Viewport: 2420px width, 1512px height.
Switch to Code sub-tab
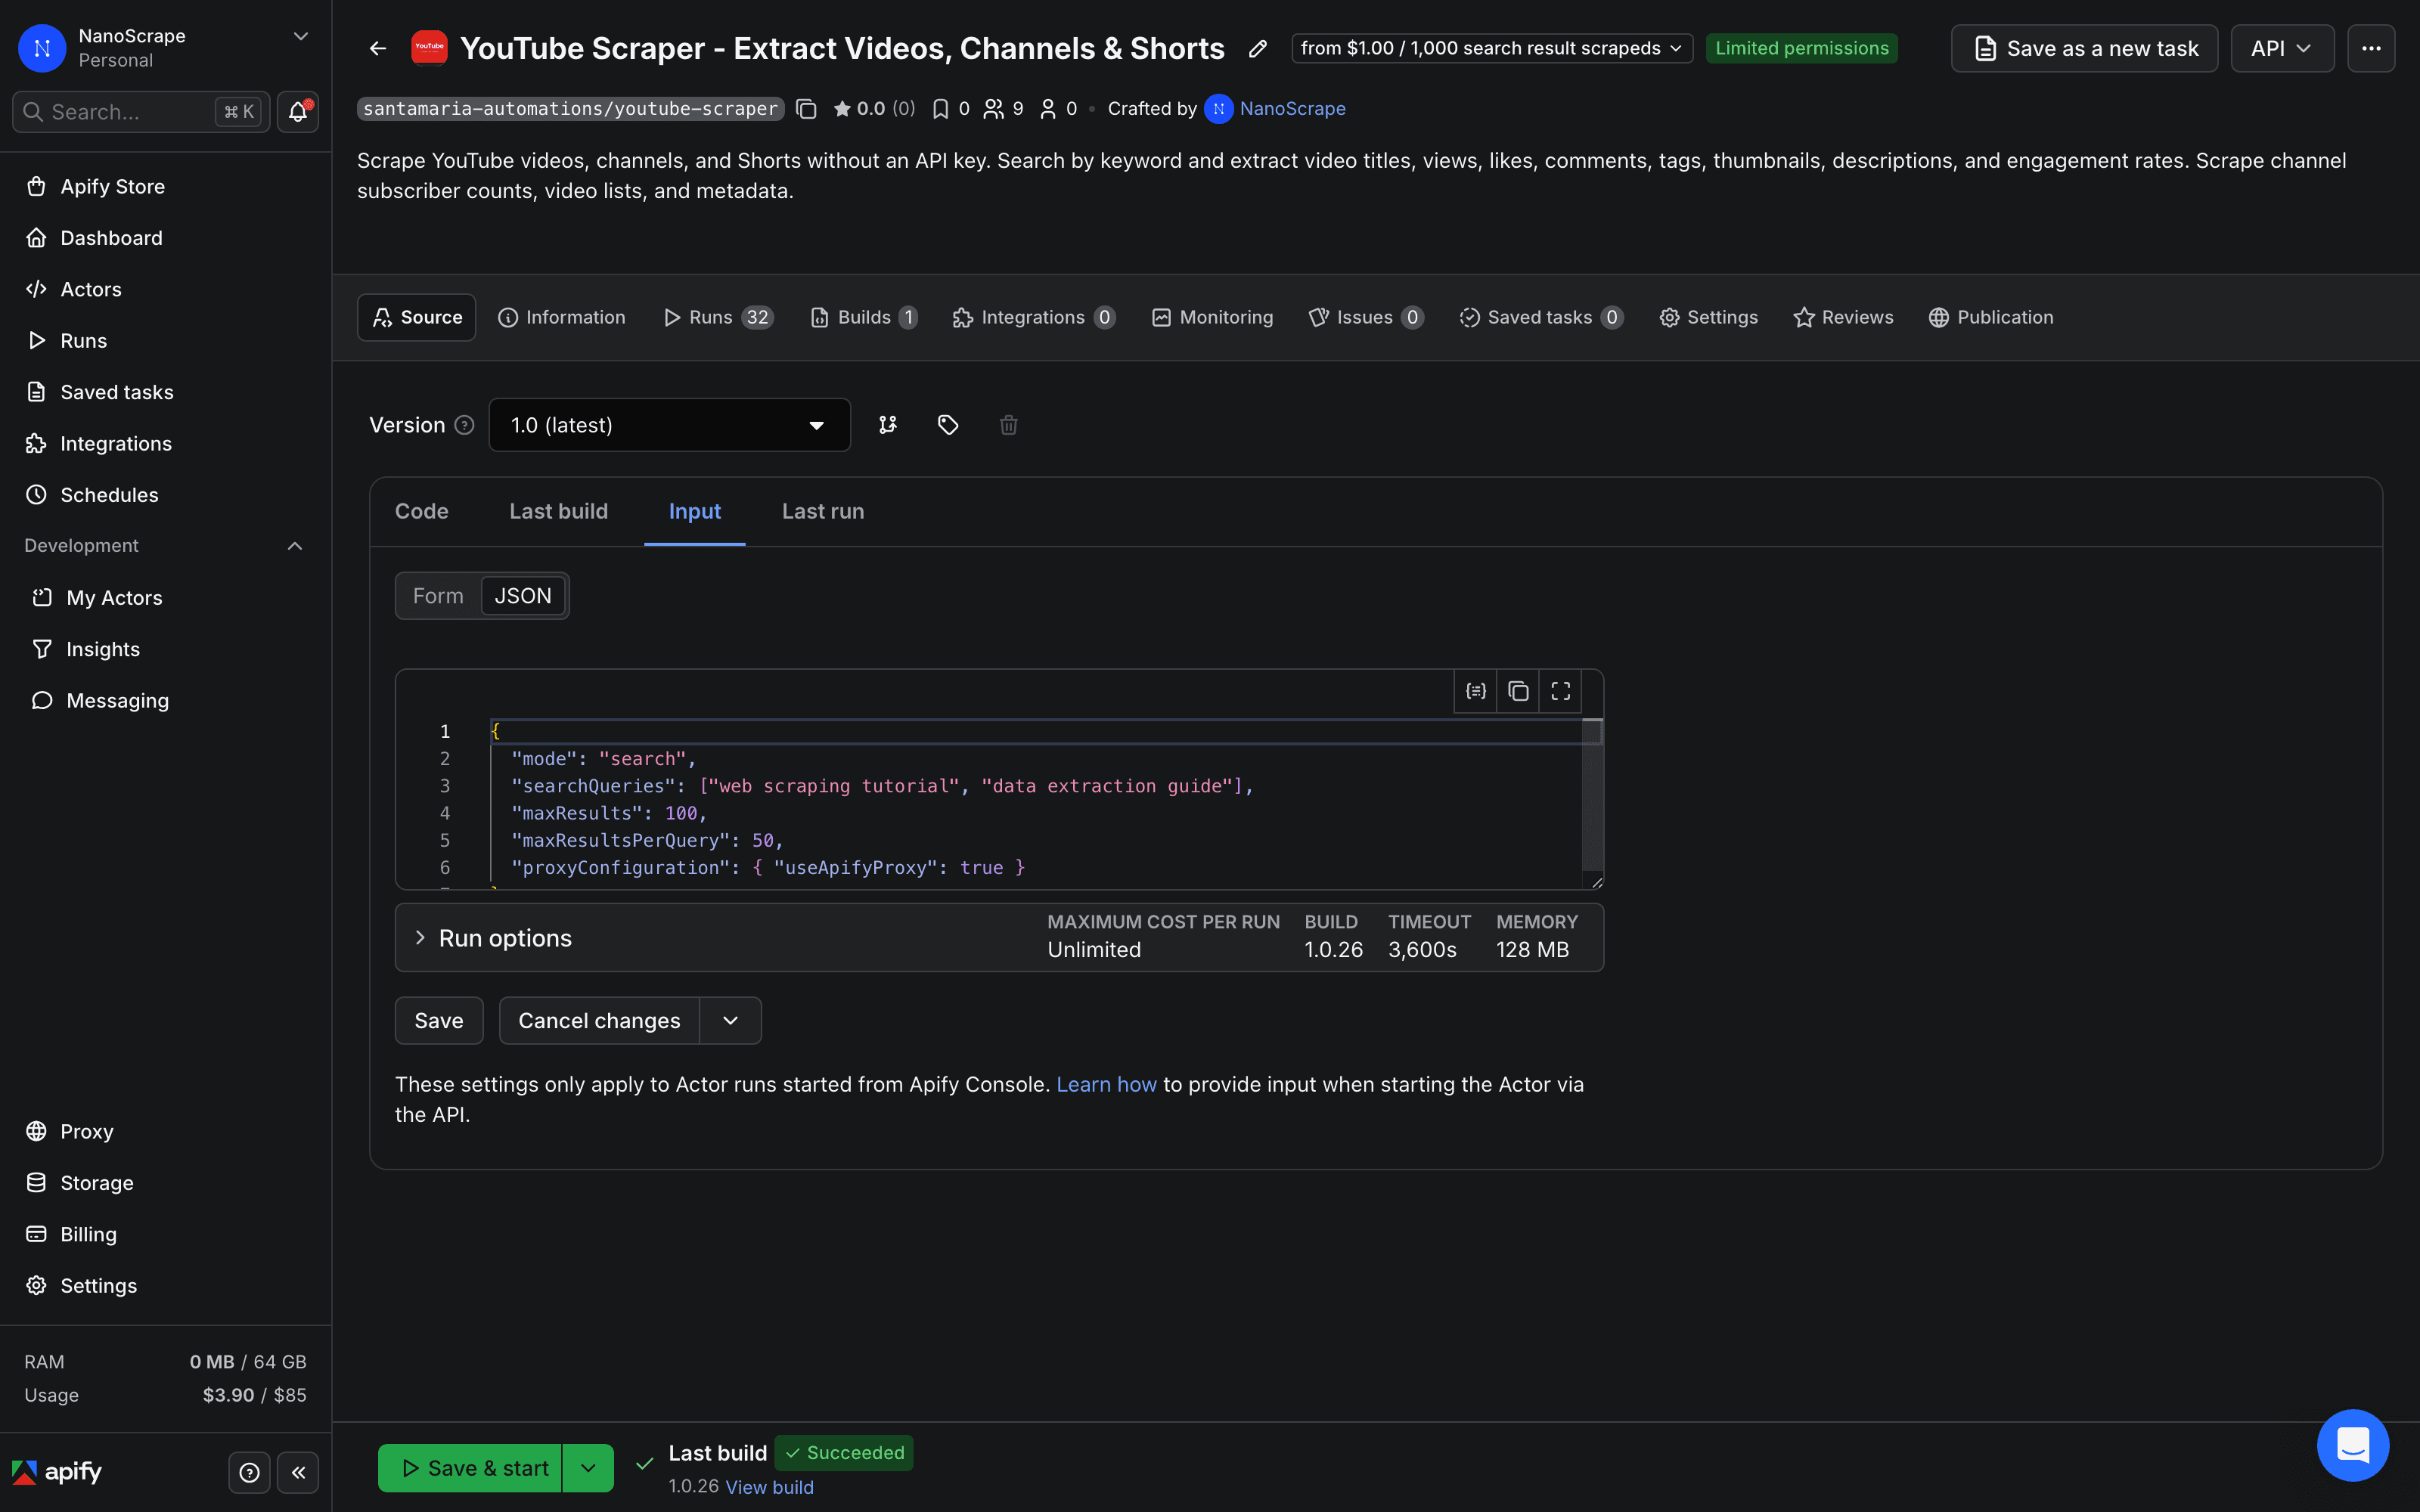421,511
